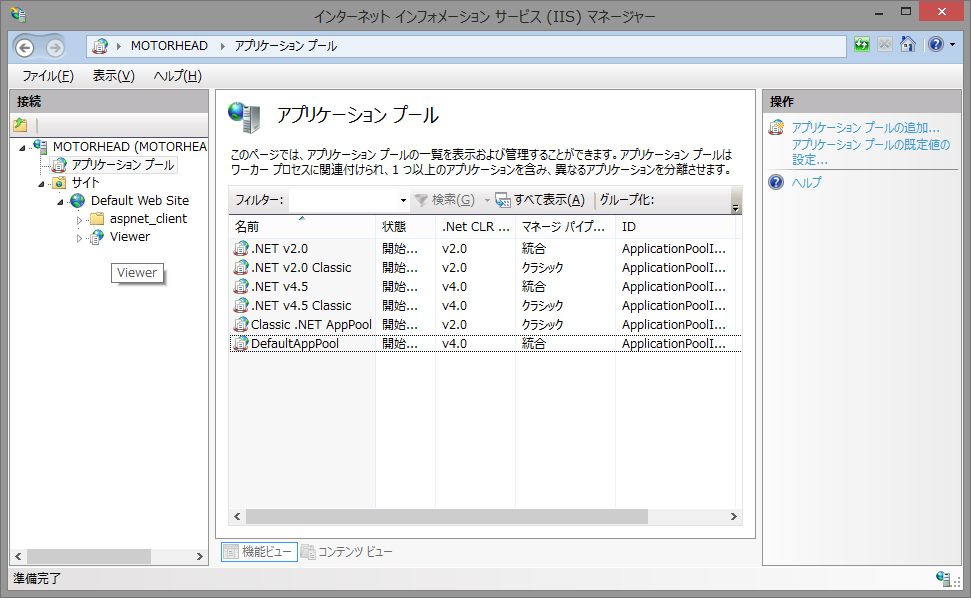Switch to 機能ビュー tab
This screenshot has height=600, width=971.
pyautogui.click(x=259, y=552)
